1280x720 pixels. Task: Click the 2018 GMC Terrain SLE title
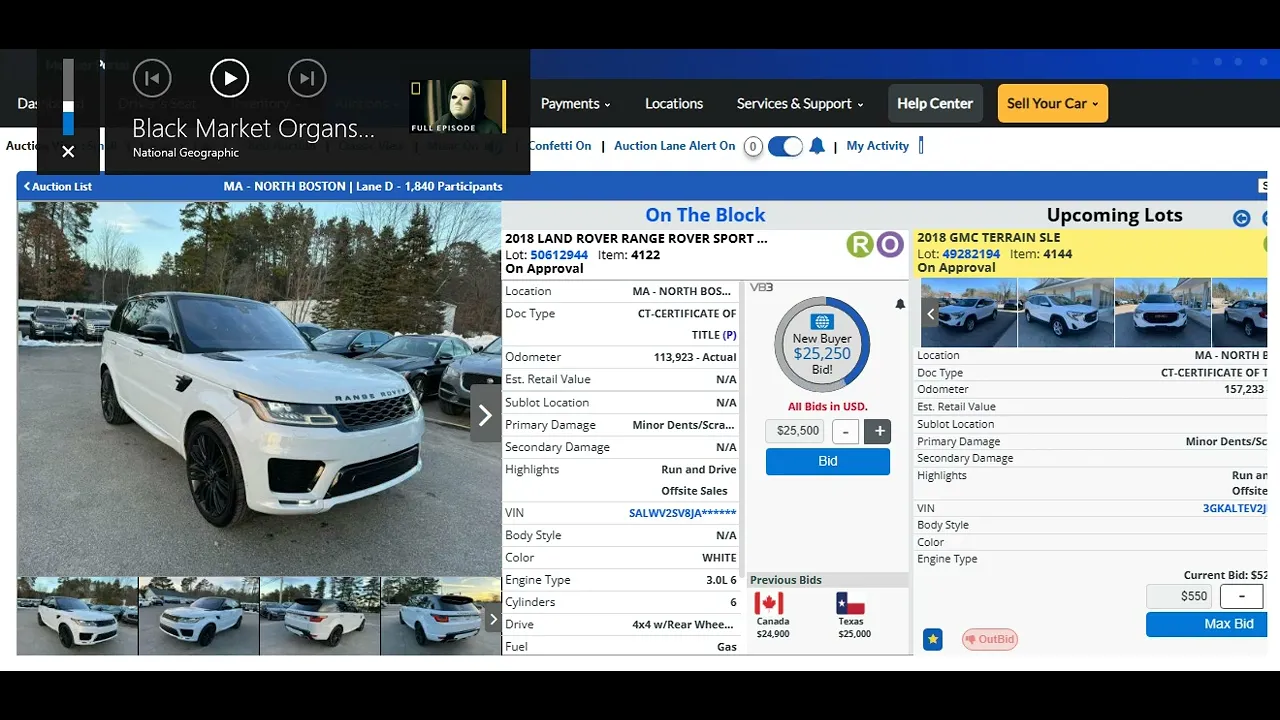tap(988, 238)
